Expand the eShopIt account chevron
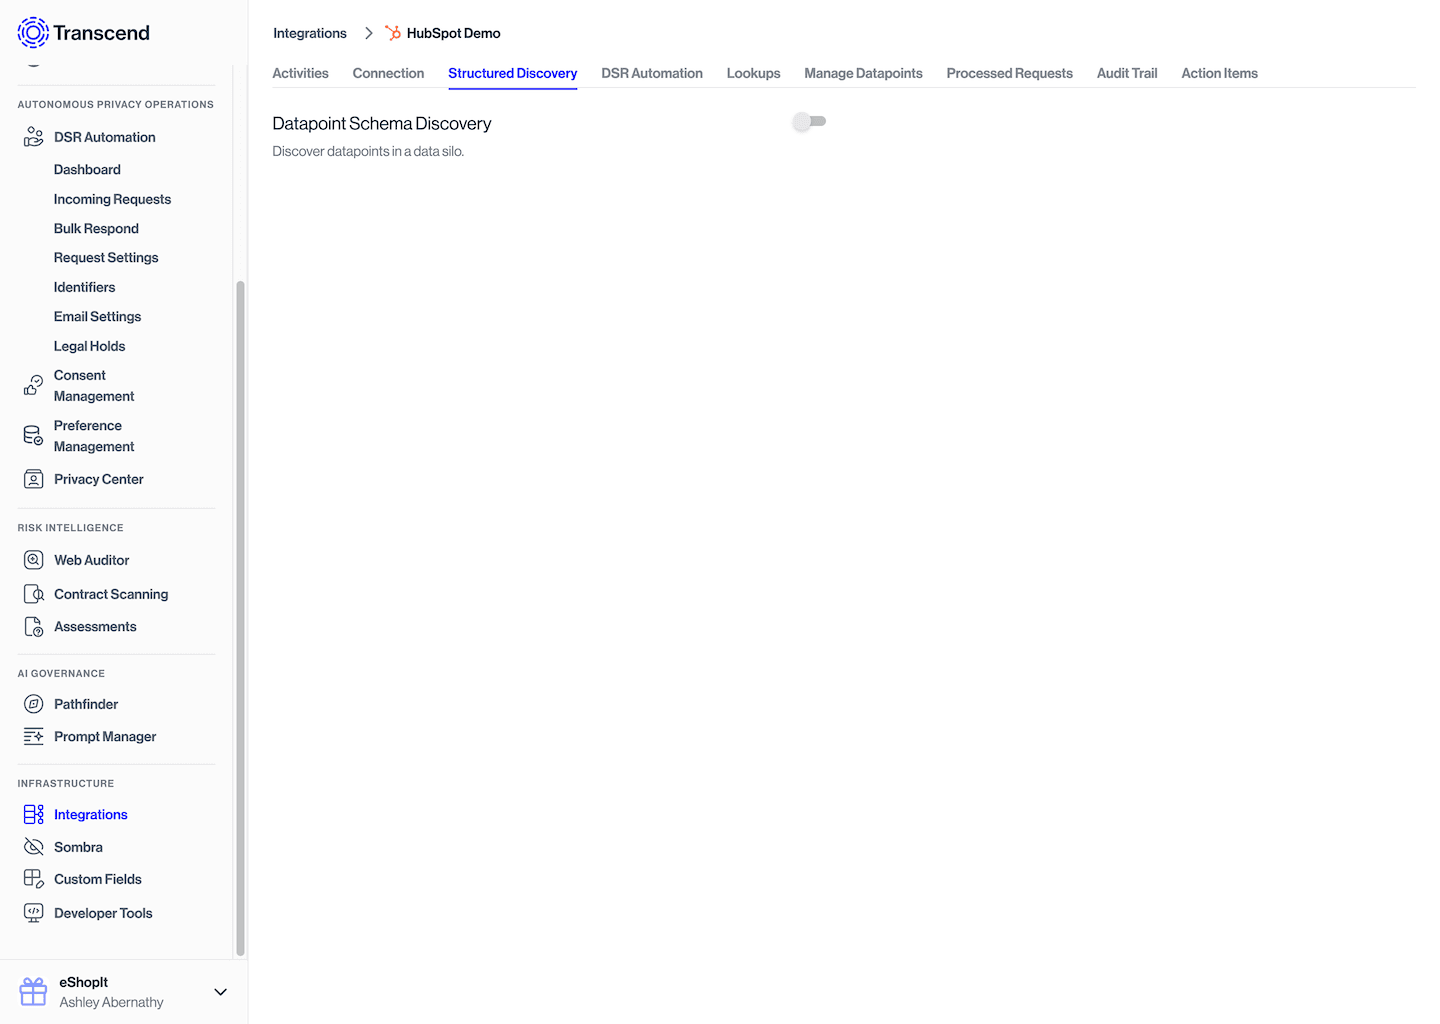The height and width of the screenshot is (1024, 1440). tap(220, 991)
